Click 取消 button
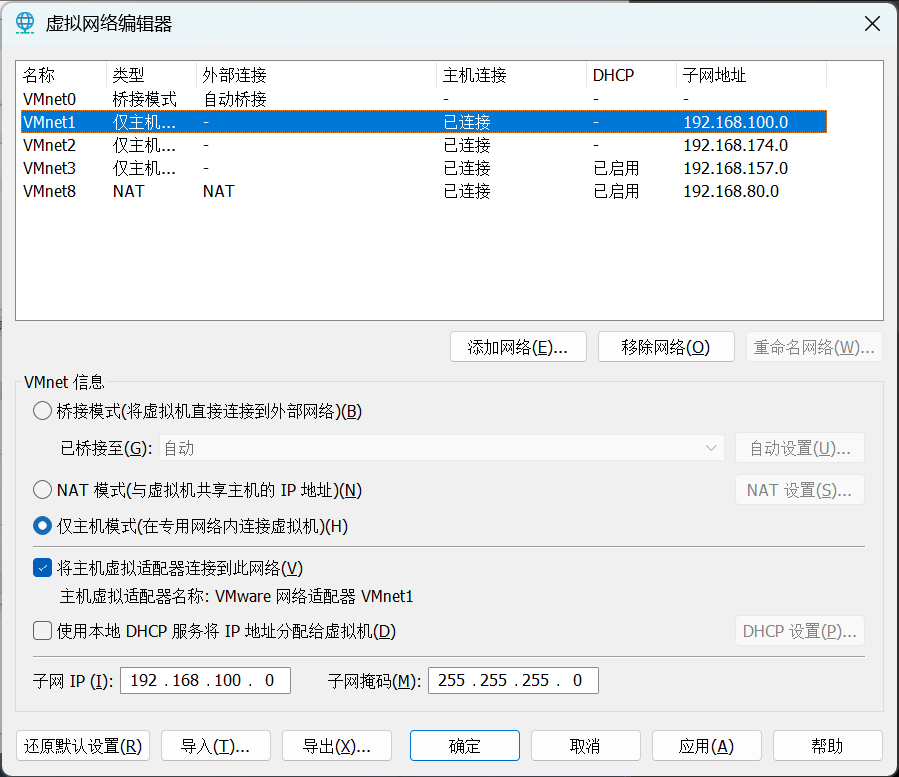899x777 pixels. [x=585, y=745]
